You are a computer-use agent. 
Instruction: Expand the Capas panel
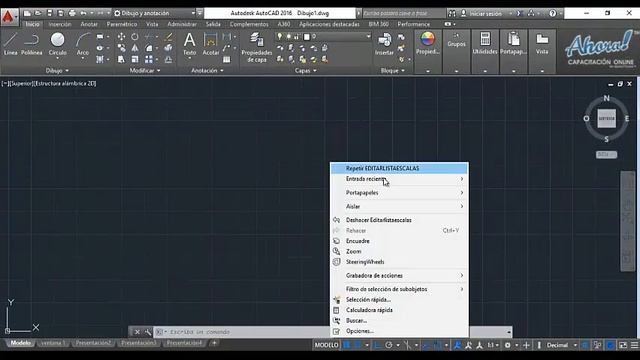[305, 71]
